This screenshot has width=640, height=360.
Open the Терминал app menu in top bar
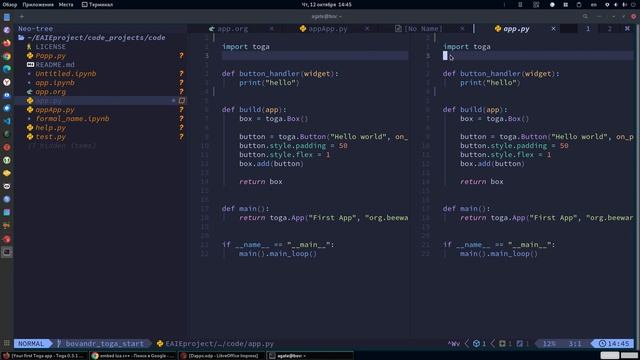[x=97, y=4]
